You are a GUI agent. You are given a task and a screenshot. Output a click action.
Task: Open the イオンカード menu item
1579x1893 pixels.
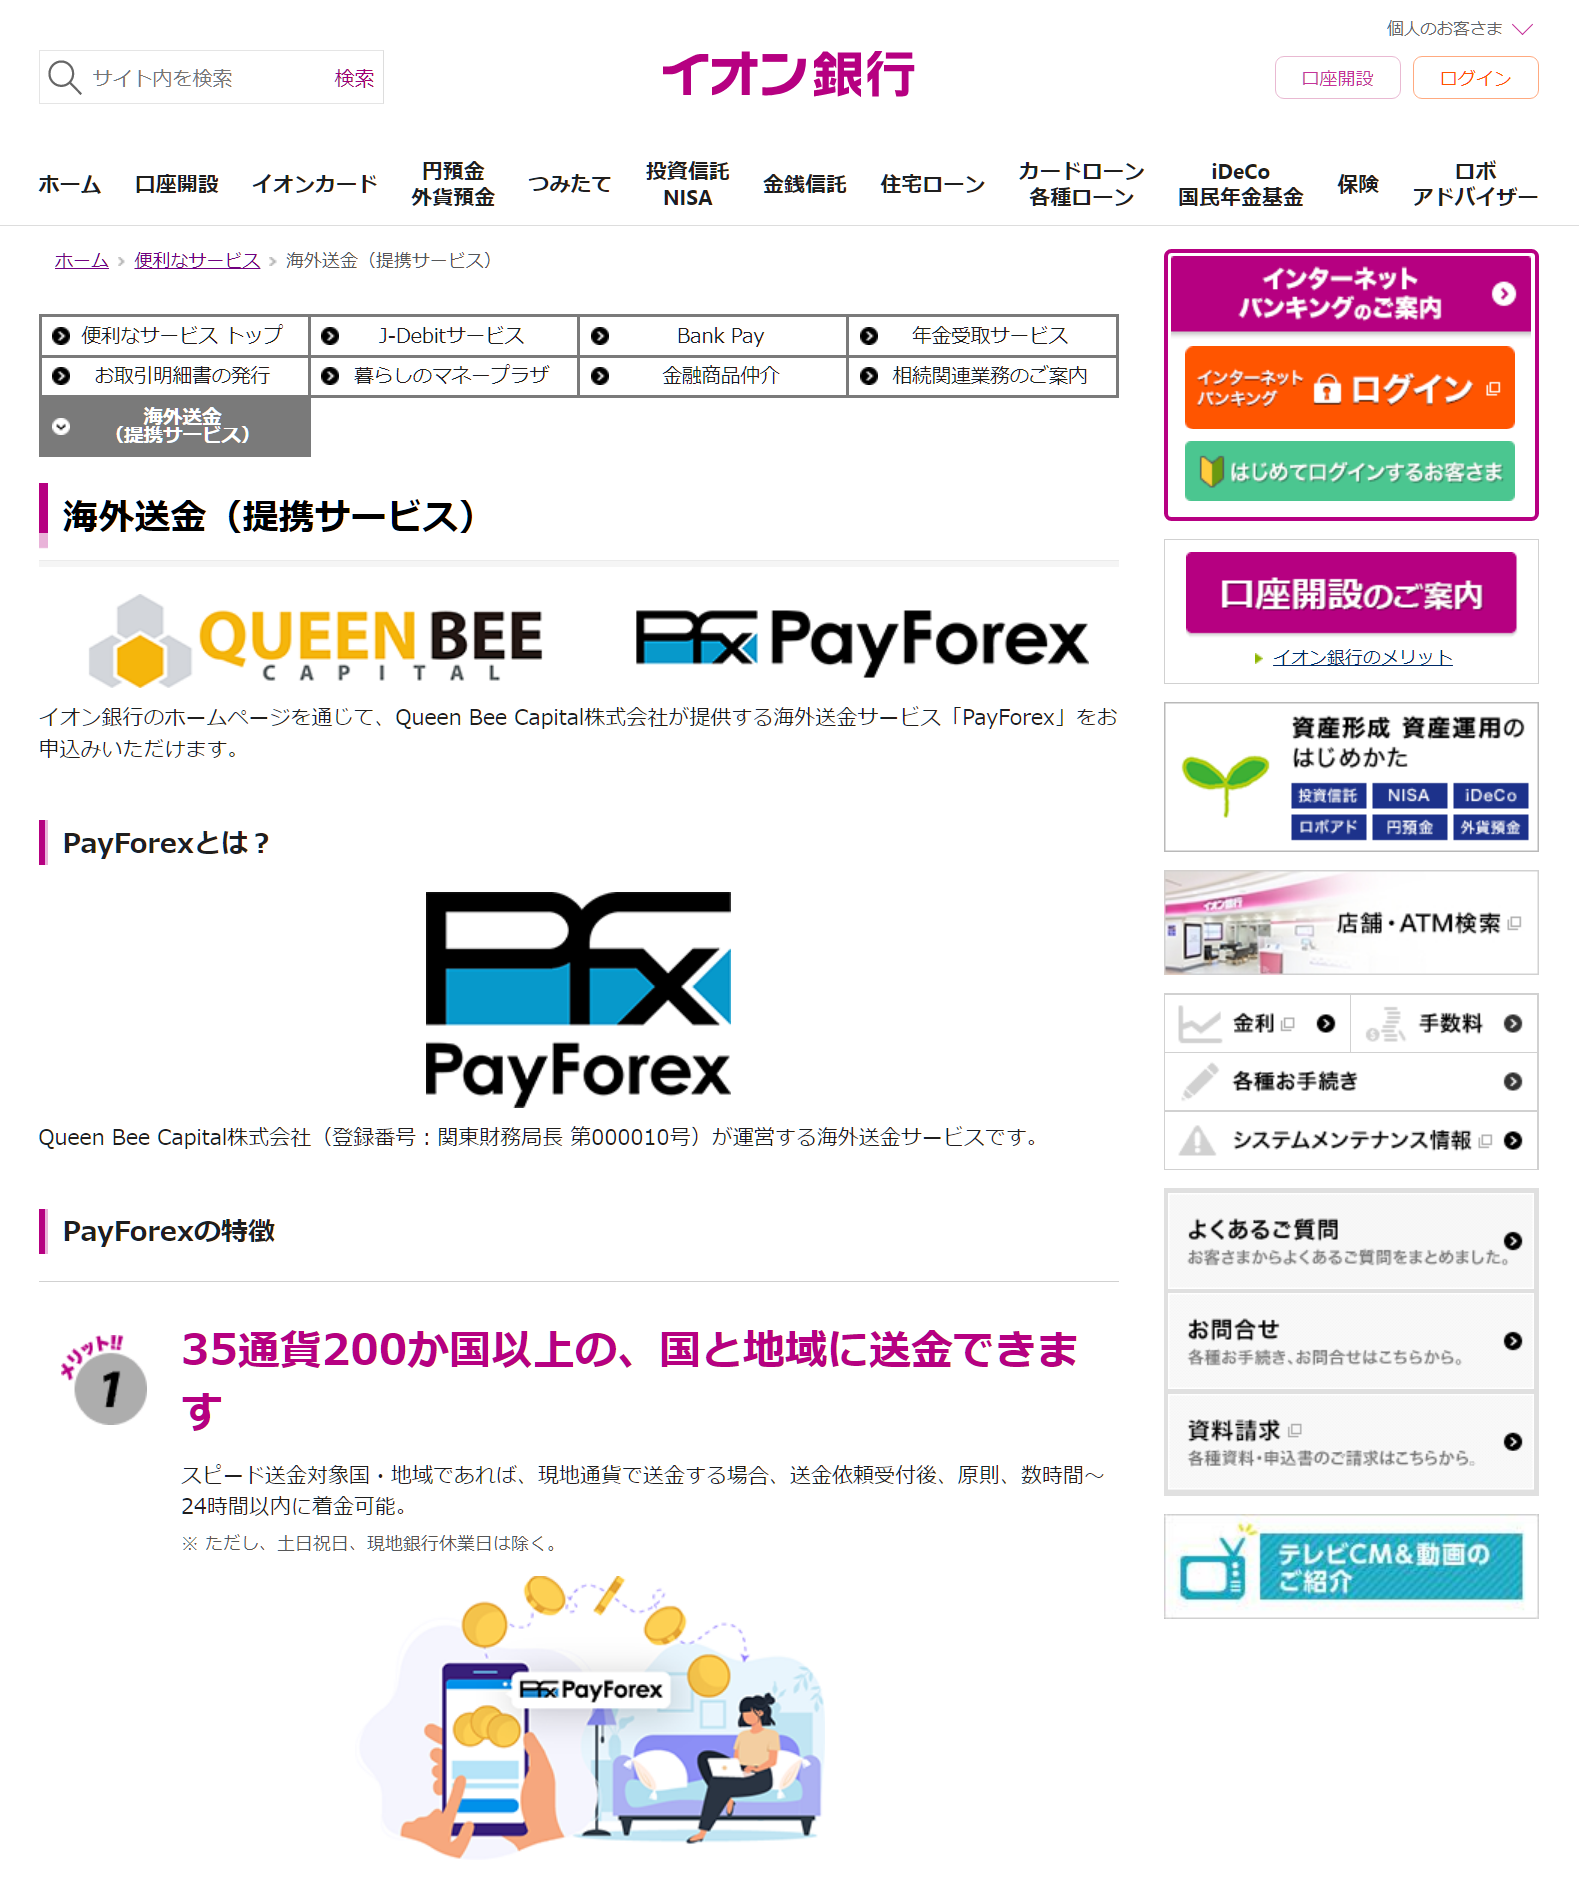[x=315, y=184]
